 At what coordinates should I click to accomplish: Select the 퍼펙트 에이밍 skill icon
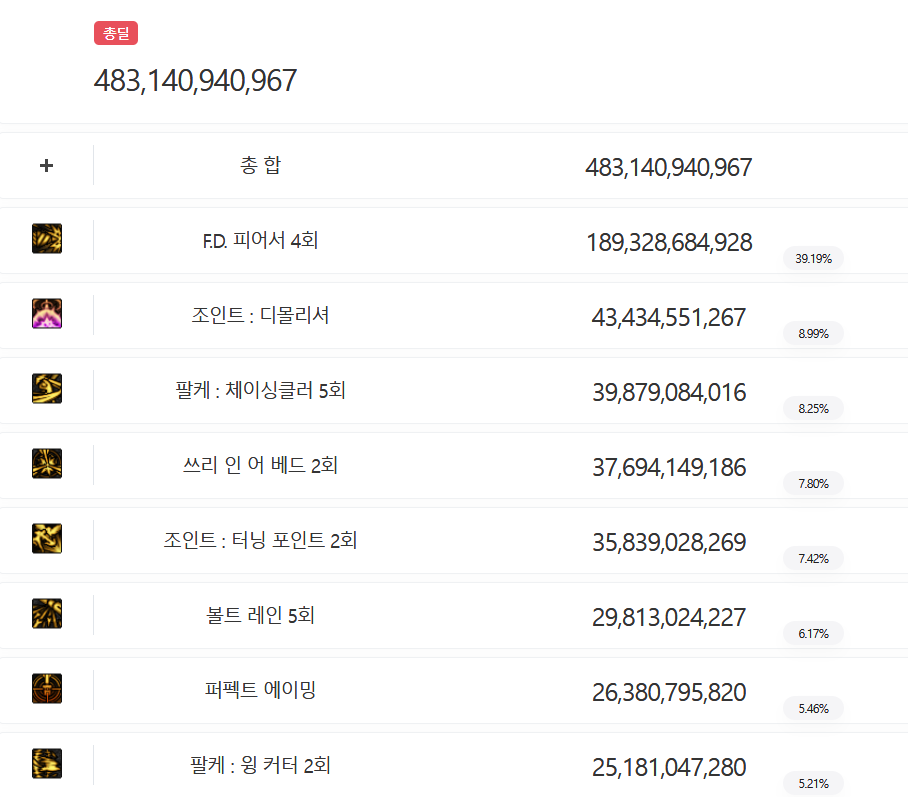coord(47,689)
